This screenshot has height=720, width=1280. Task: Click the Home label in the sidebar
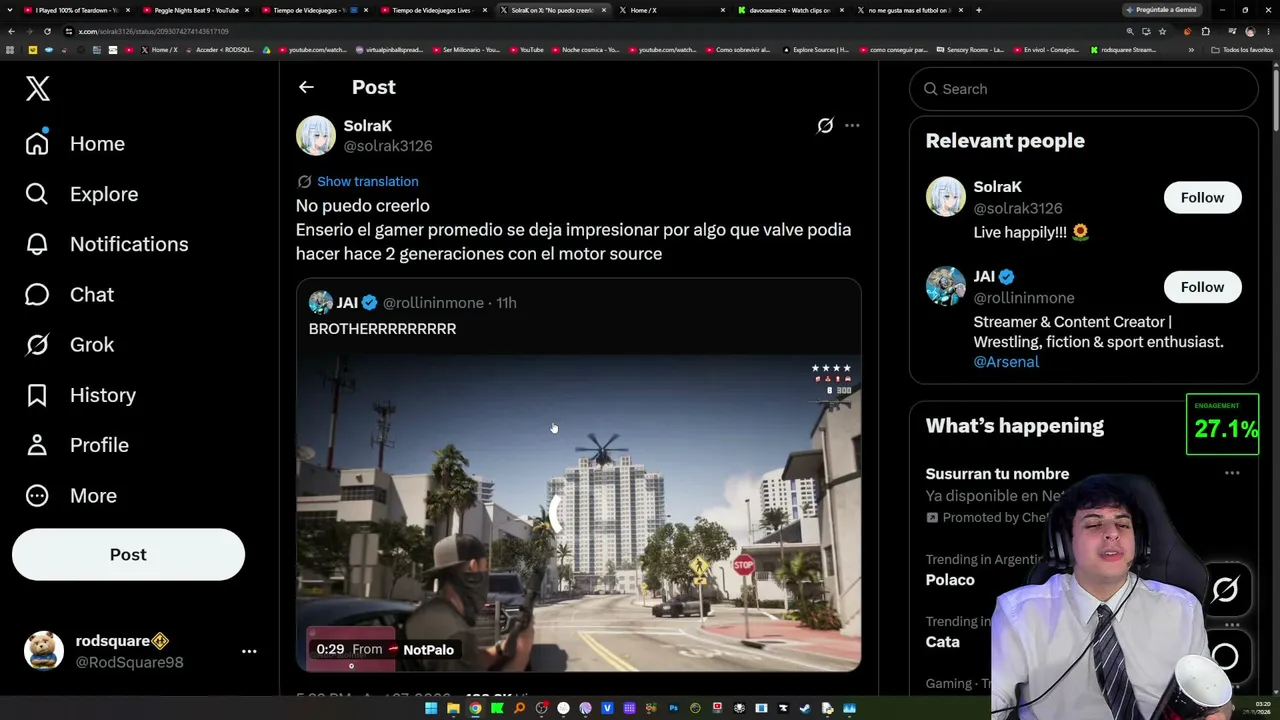point(97,144)
